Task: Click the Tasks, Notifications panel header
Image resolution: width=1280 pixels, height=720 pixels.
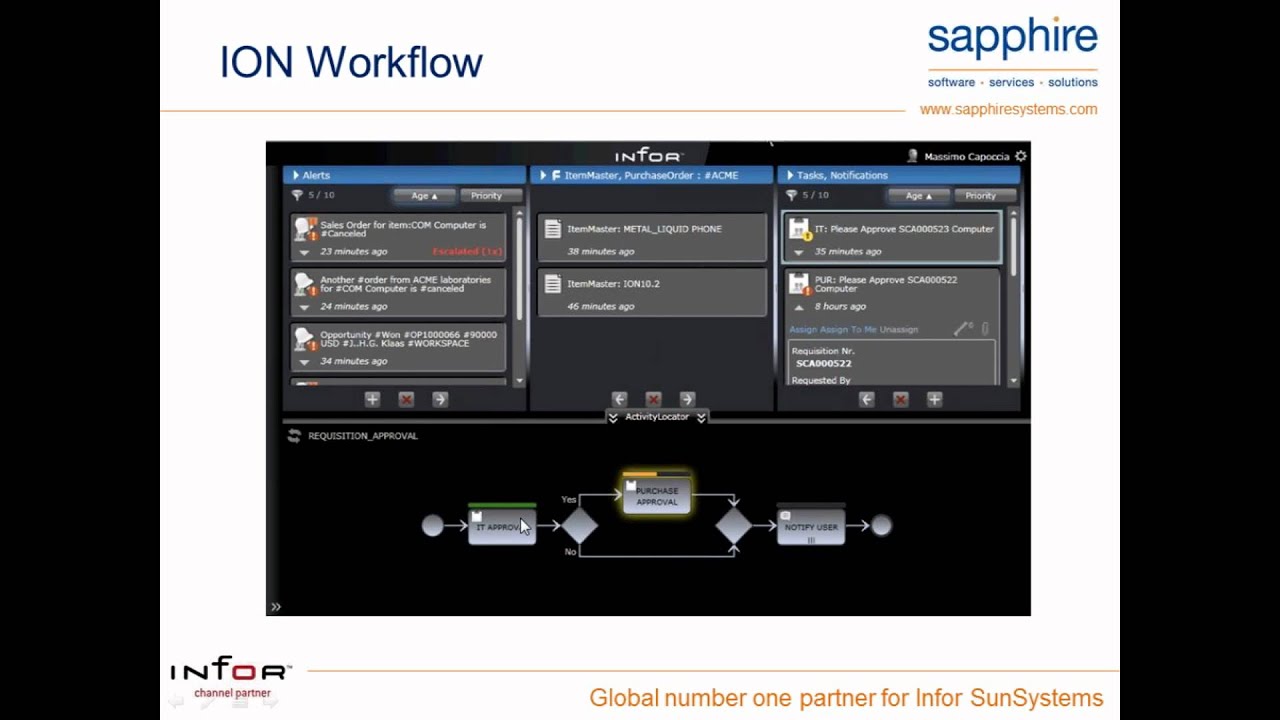Action: (x=899, y=175)
